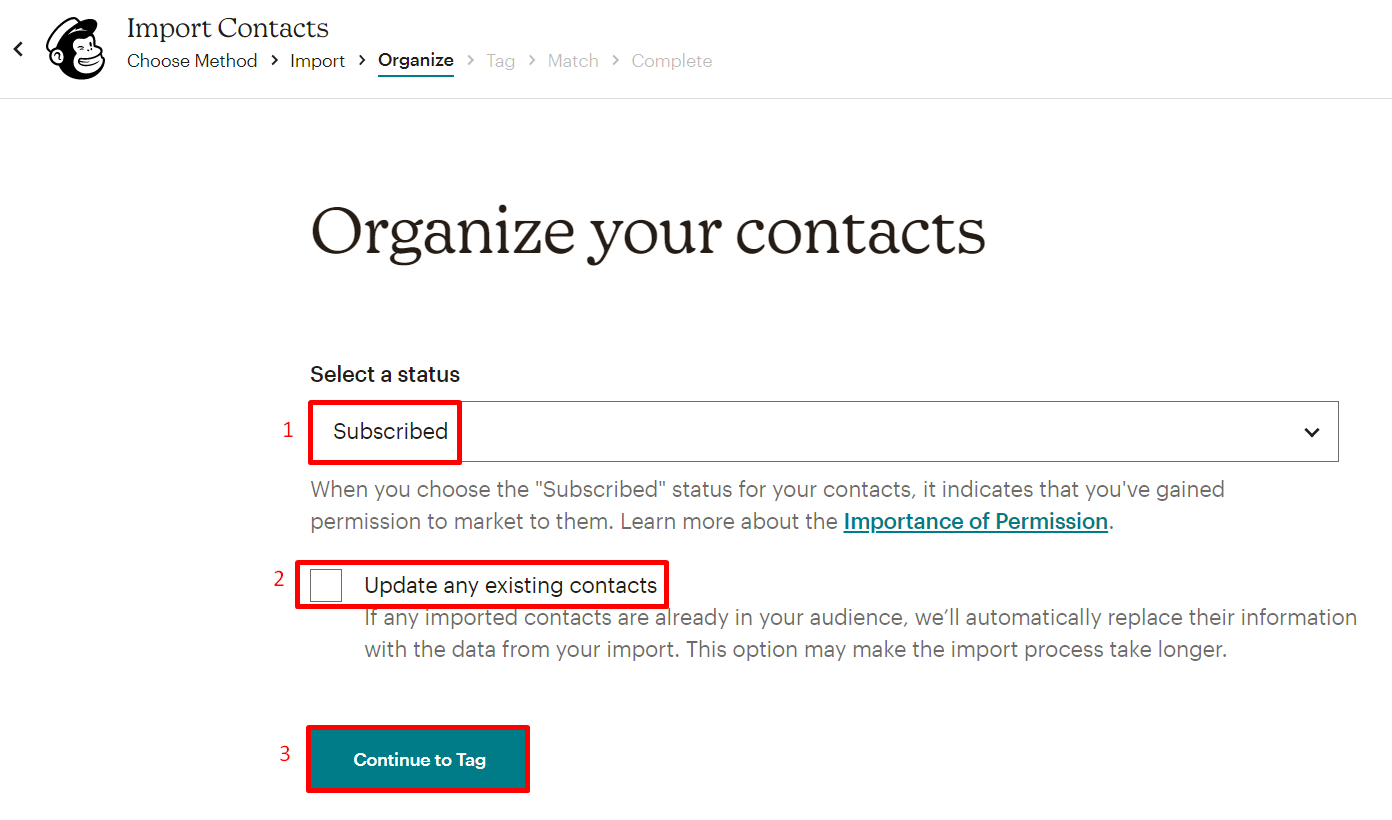Return to the Import breadcrumb step
Viewport: 1392px width, 820px height.
pos(318,61)
